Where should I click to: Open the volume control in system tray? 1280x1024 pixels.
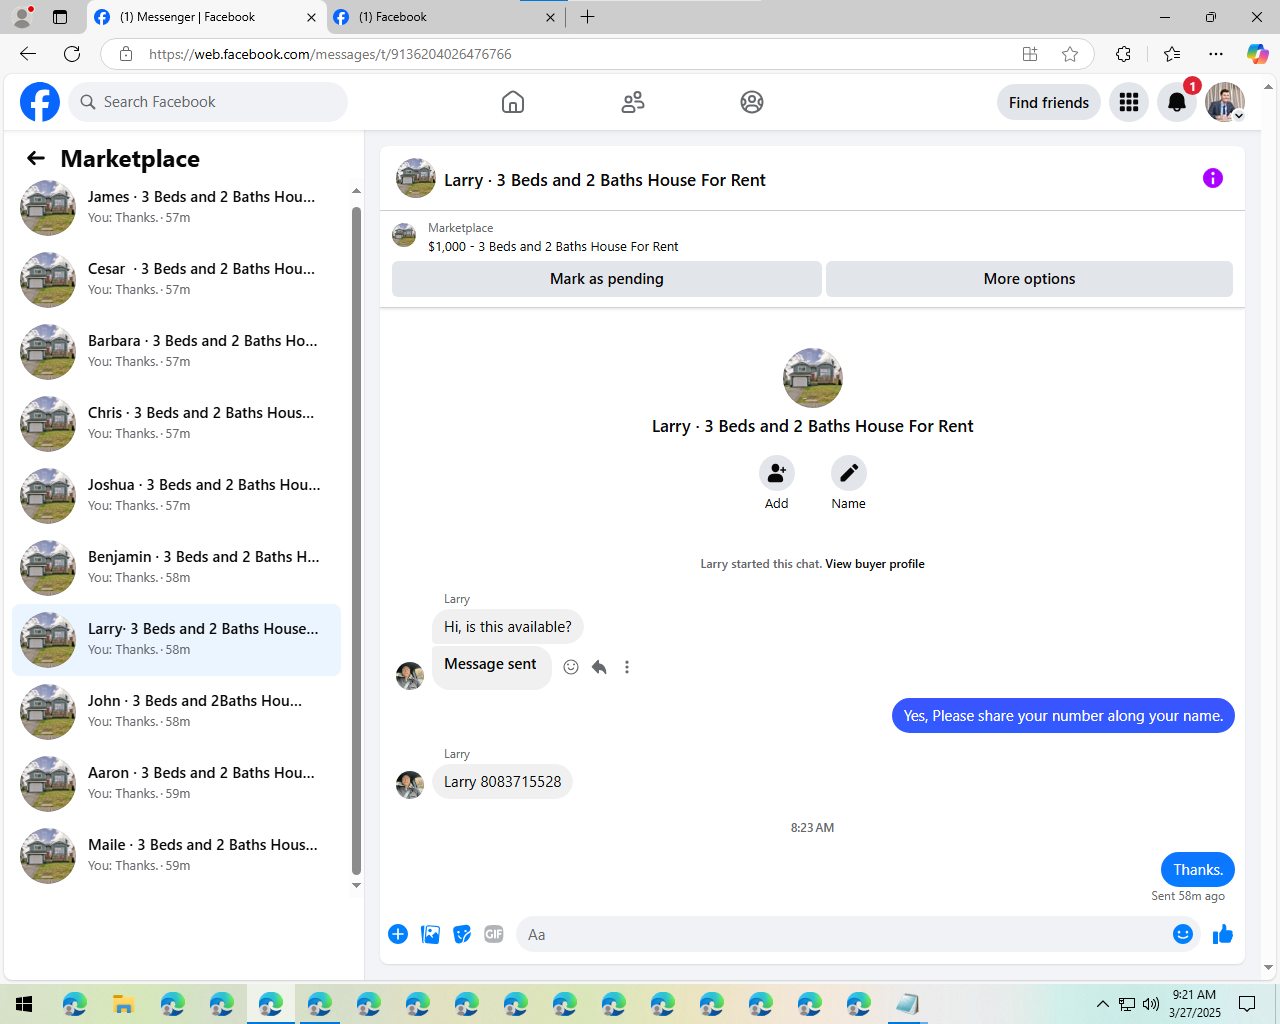click(1151, 1004)
